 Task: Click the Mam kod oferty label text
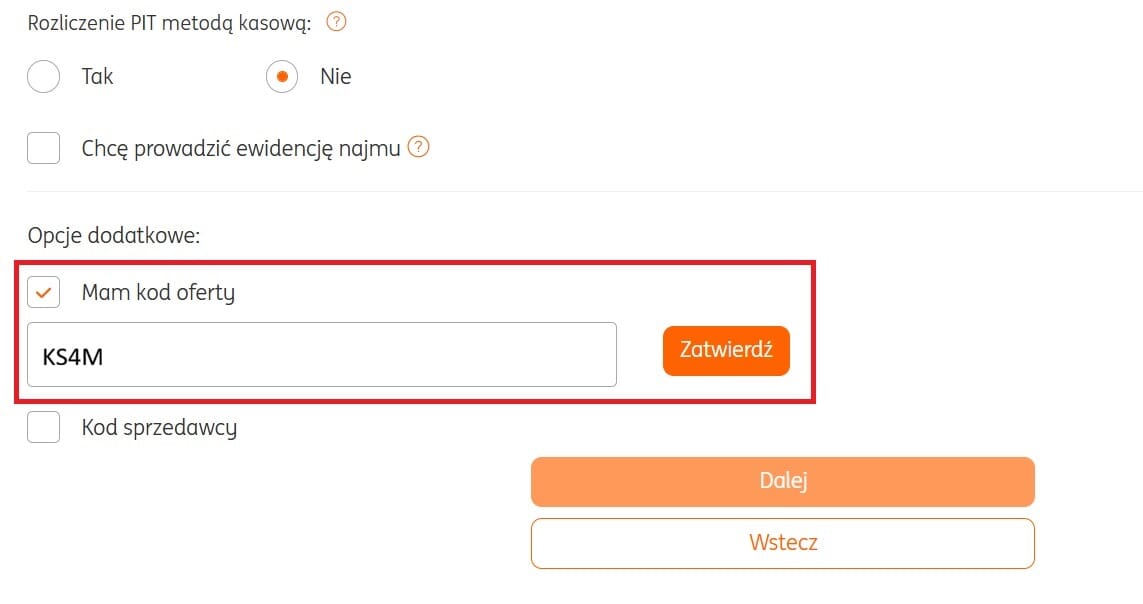[158, 294]
